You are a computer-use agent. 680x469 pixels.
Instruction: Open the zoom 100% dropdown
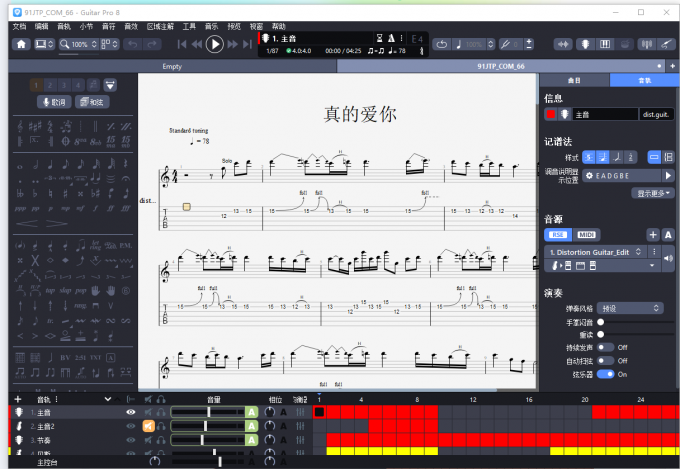click(x=78, y=44)
